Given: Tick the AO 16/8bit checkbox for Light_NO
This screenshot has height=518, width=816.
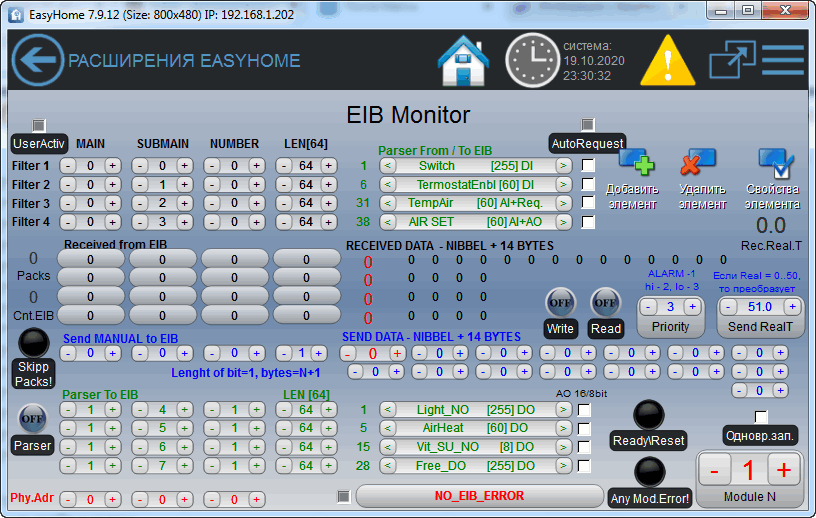Looking at the screenshot, I should pos(584,410).
